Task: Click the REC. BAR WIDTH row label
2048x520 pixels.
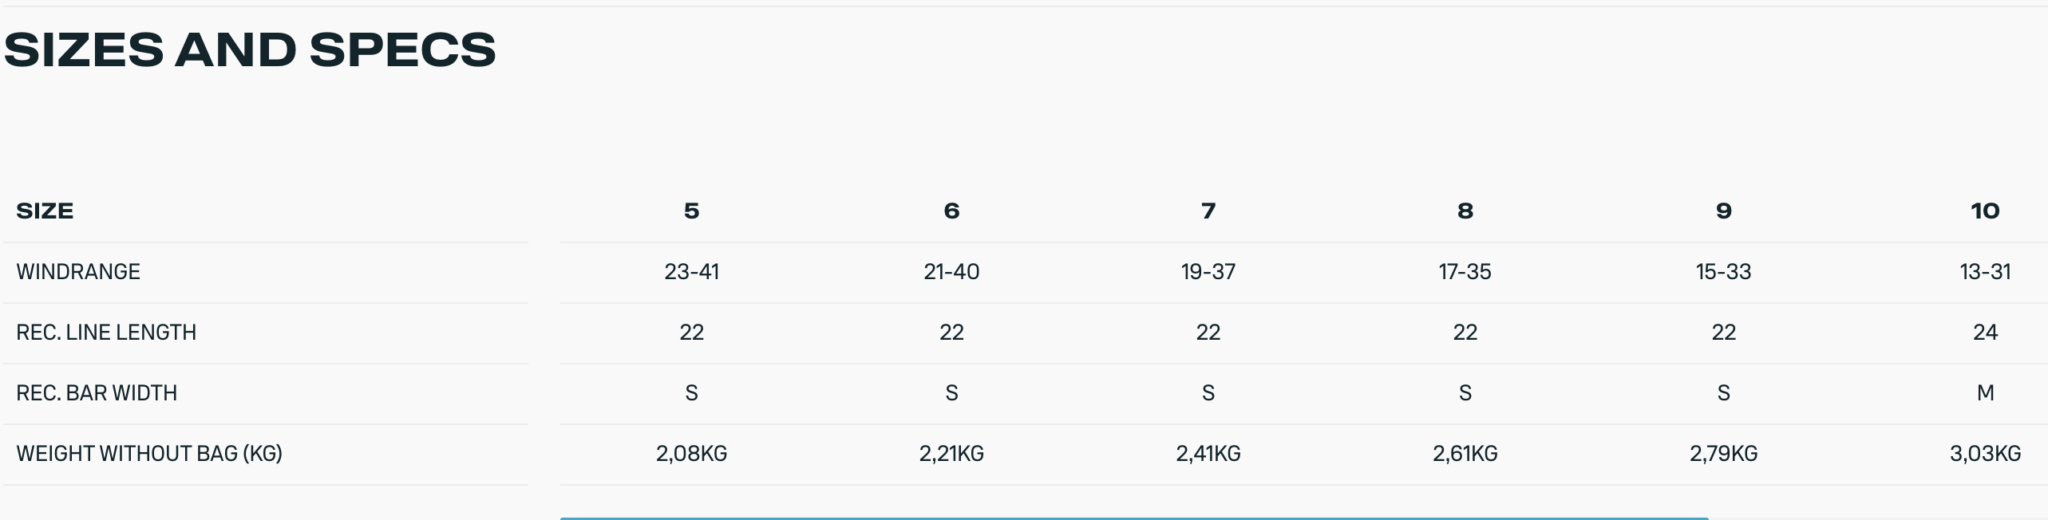Action: (96, 393)
